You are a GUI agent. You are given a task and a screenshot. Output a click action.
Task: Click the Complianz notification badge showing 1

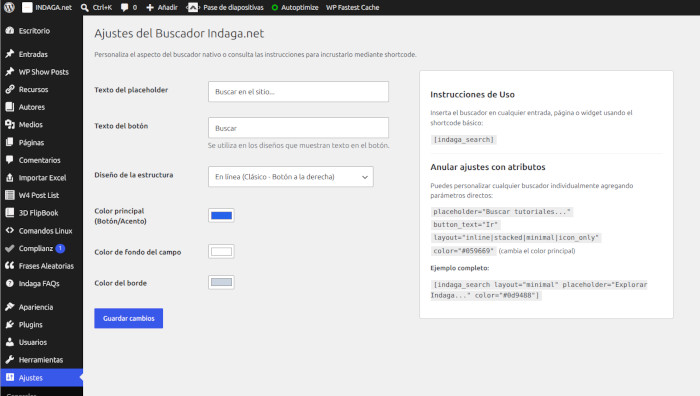(x=60, y=248)
